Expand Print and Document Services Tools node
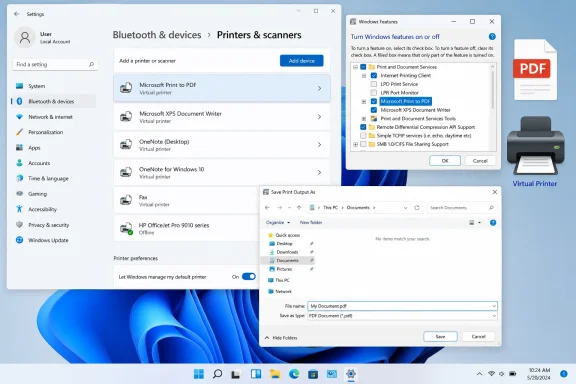 point(364,119)
